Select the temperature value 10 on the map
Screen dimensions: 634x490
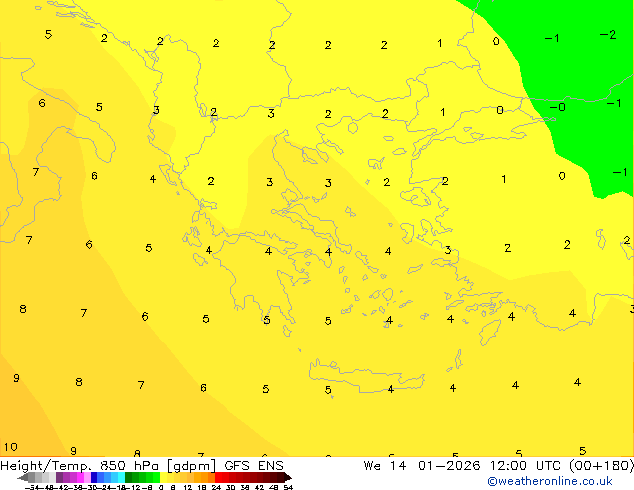[11, 447]
